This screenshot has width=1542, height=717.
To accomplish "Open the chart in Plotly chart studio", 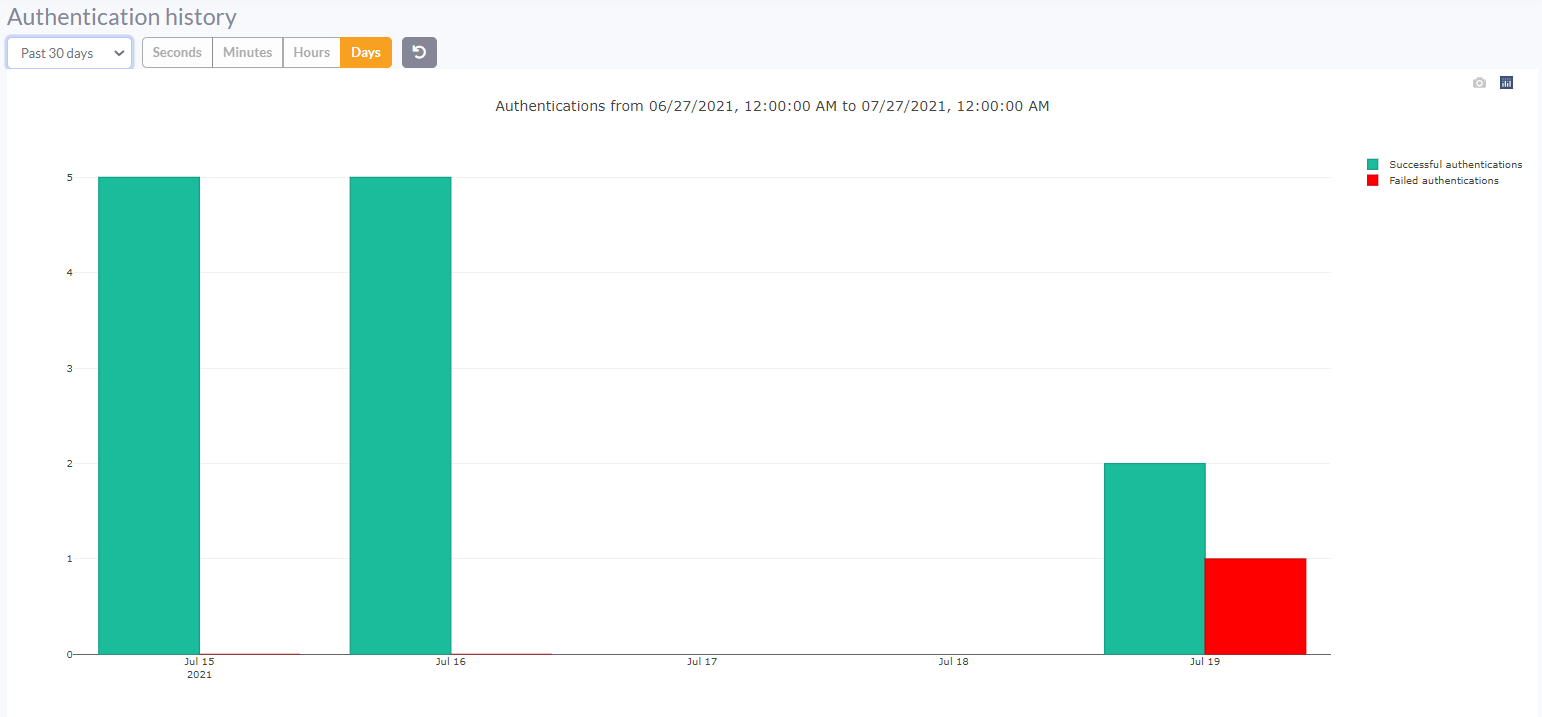I will click(1506, 83).
